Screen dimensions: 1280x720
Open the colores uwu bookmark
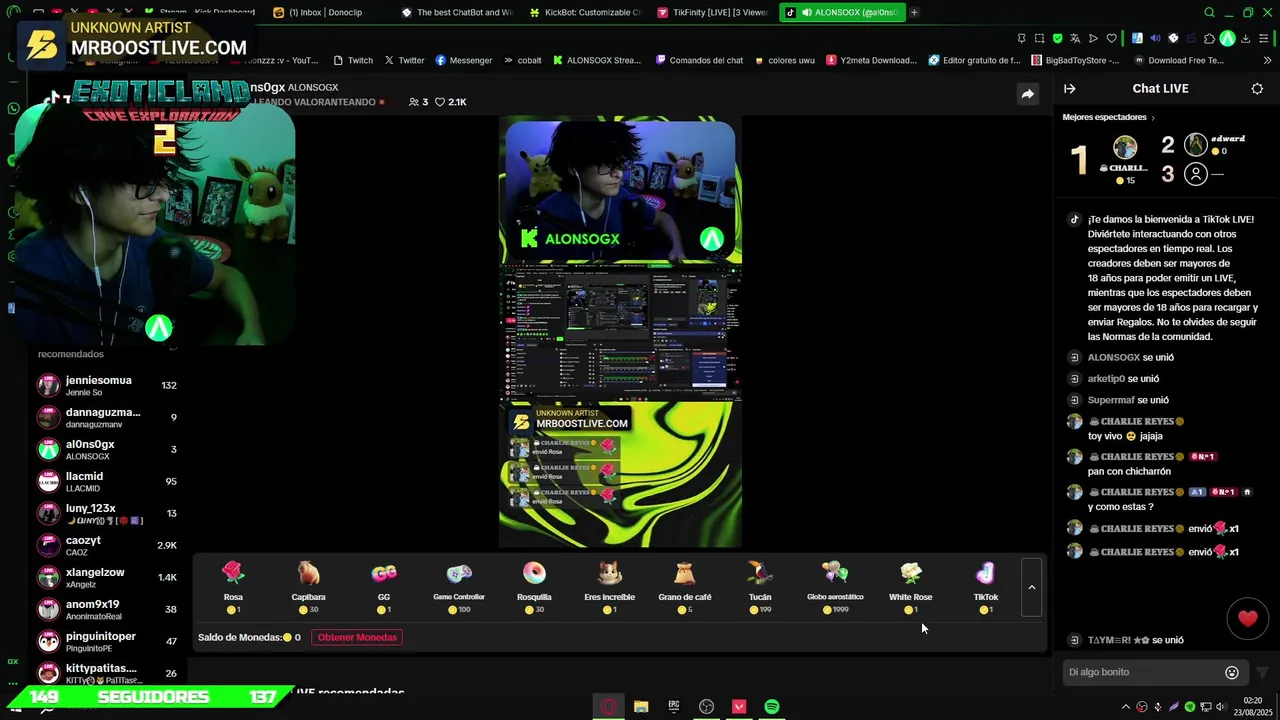coord(784,60)
